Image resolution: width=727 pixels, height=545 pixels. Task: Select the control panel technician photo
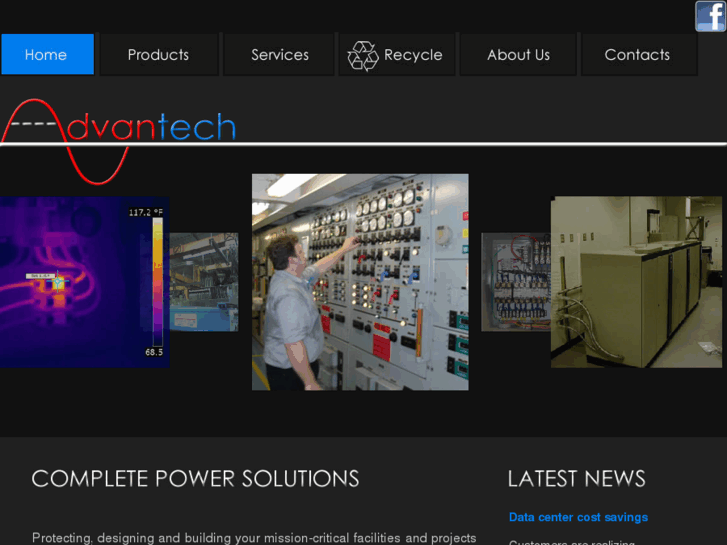click(x=360, y=282)
